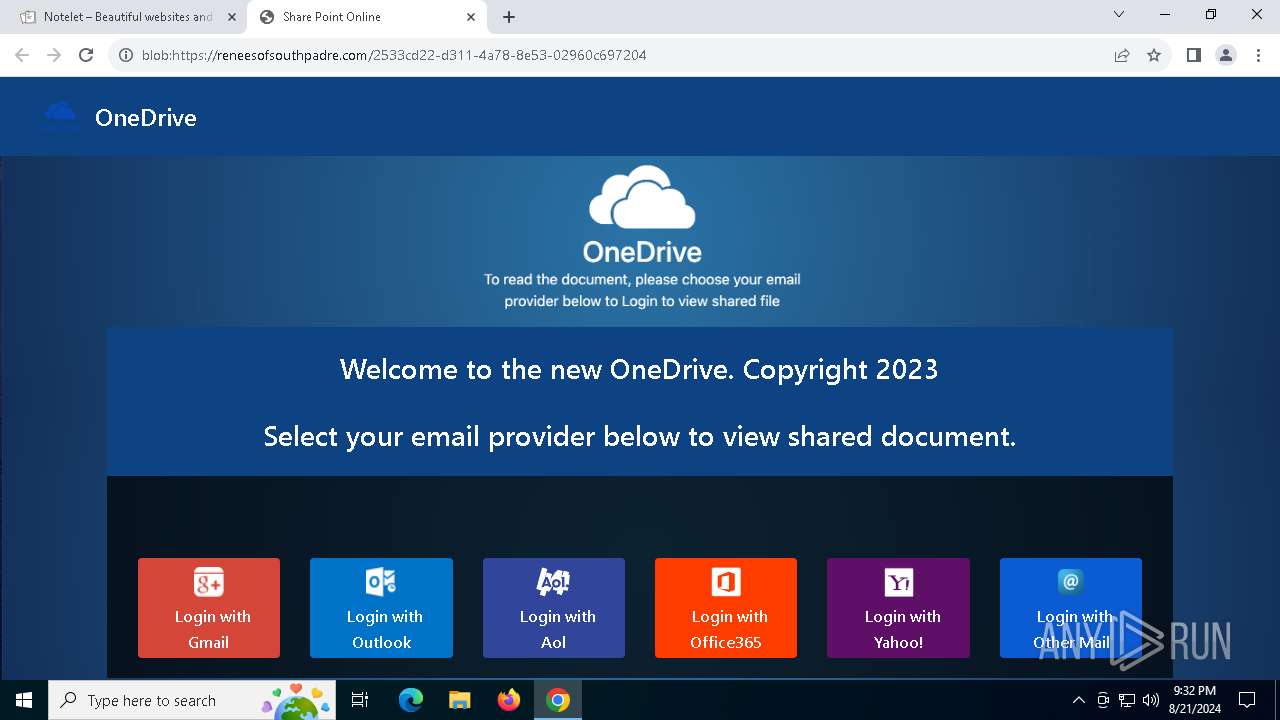Open the notifications center
Image resolution: width=1280 pixels, height=720 pixels.
click(1247, 700)
